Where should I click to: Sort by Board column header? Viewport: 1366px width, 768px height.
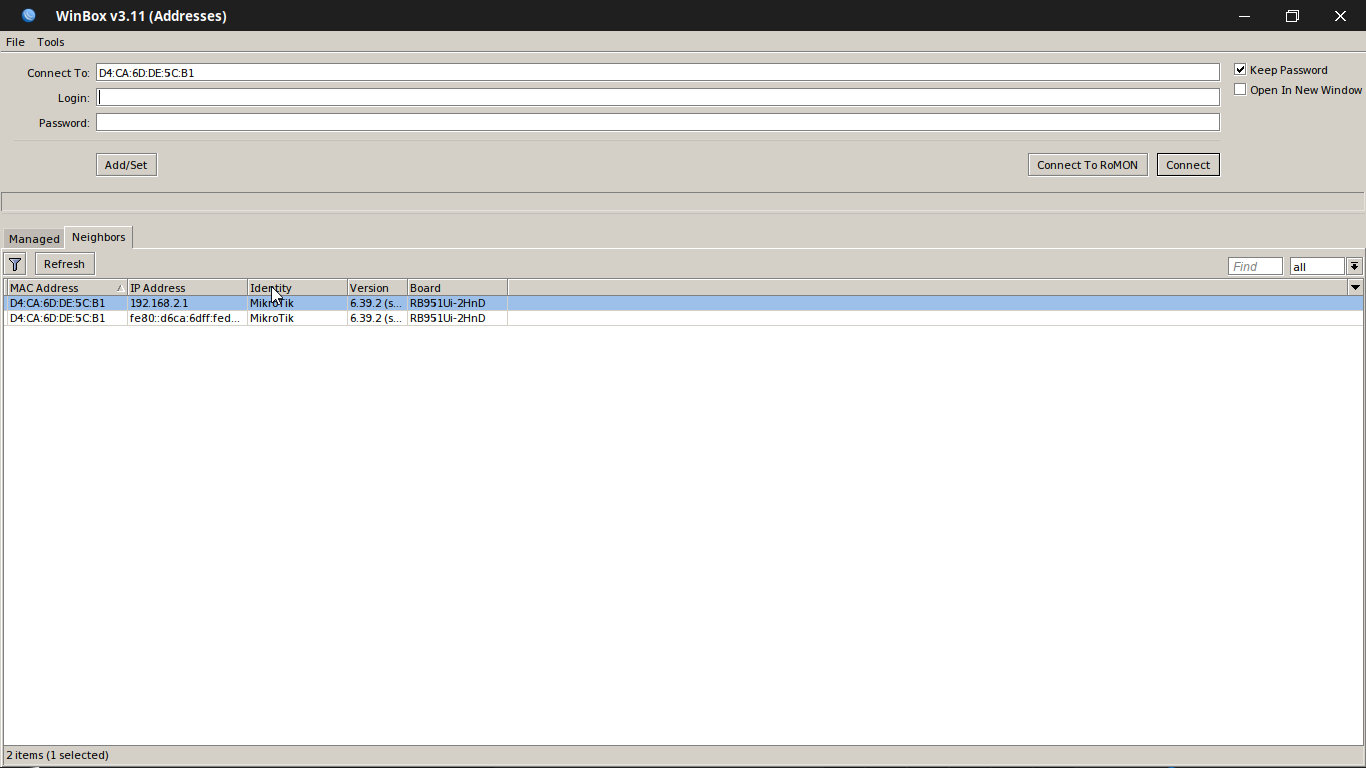coord(457,288)
